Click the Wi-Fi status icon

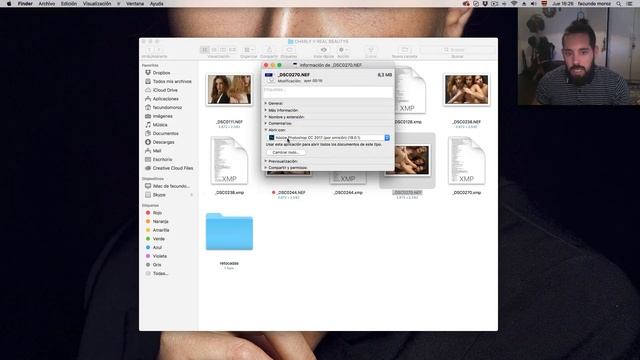514,4
